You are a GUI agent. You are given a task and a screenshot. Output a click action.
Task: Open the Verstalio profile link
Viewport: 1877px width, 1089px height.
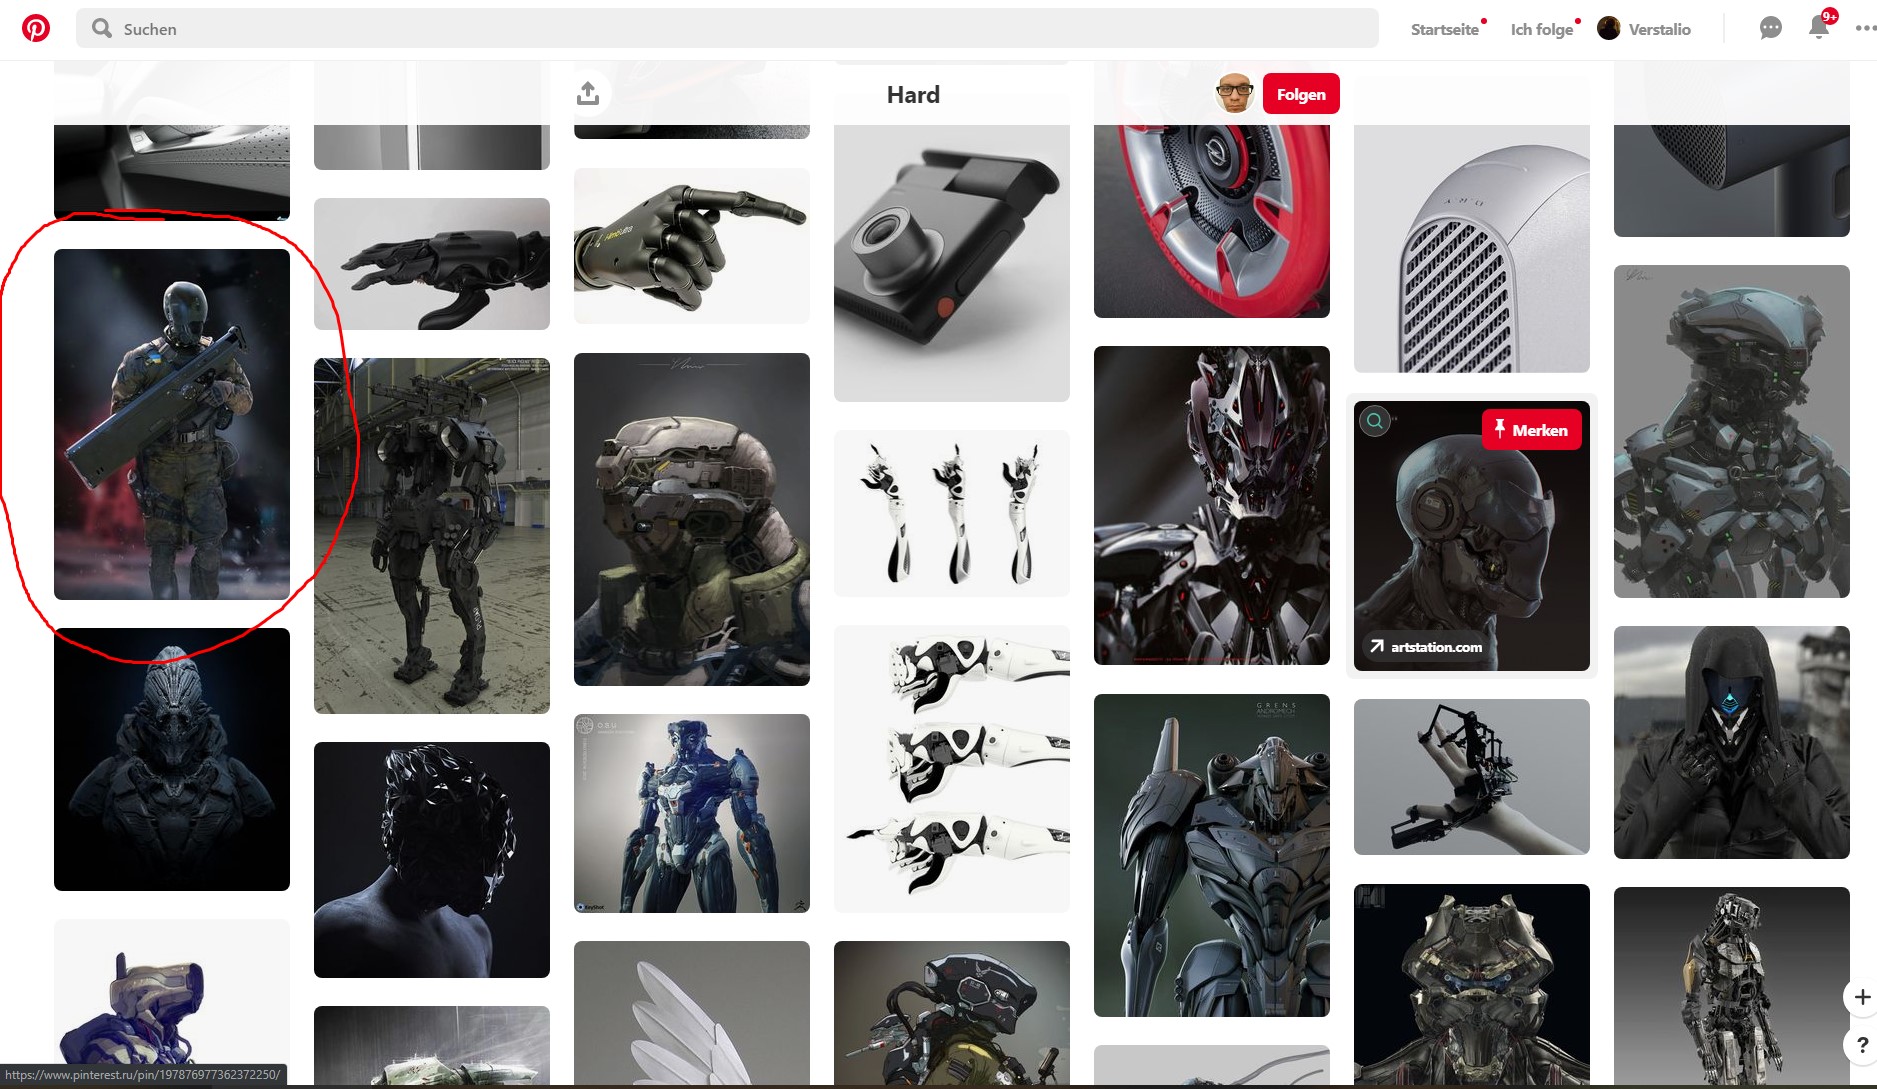pos(1660,29)
